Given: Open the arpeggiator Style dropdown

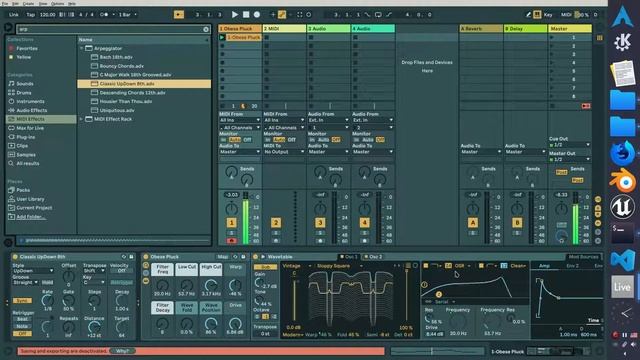Looking at the screenshot, I should tap(33, 271).
